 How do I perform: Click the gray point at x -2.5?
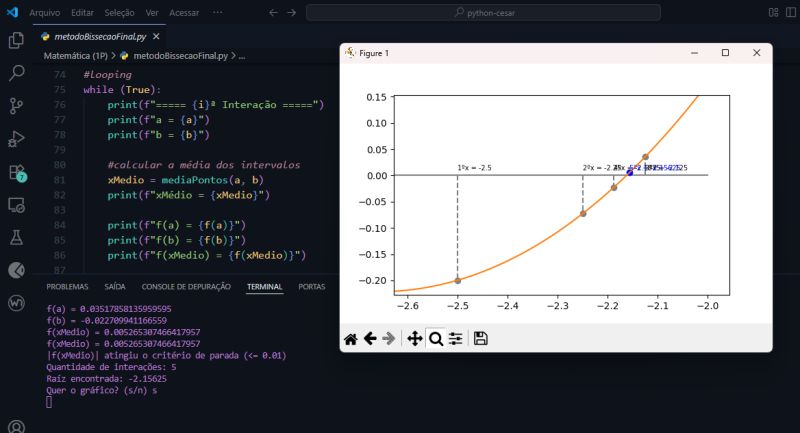[x=458, y=281]
